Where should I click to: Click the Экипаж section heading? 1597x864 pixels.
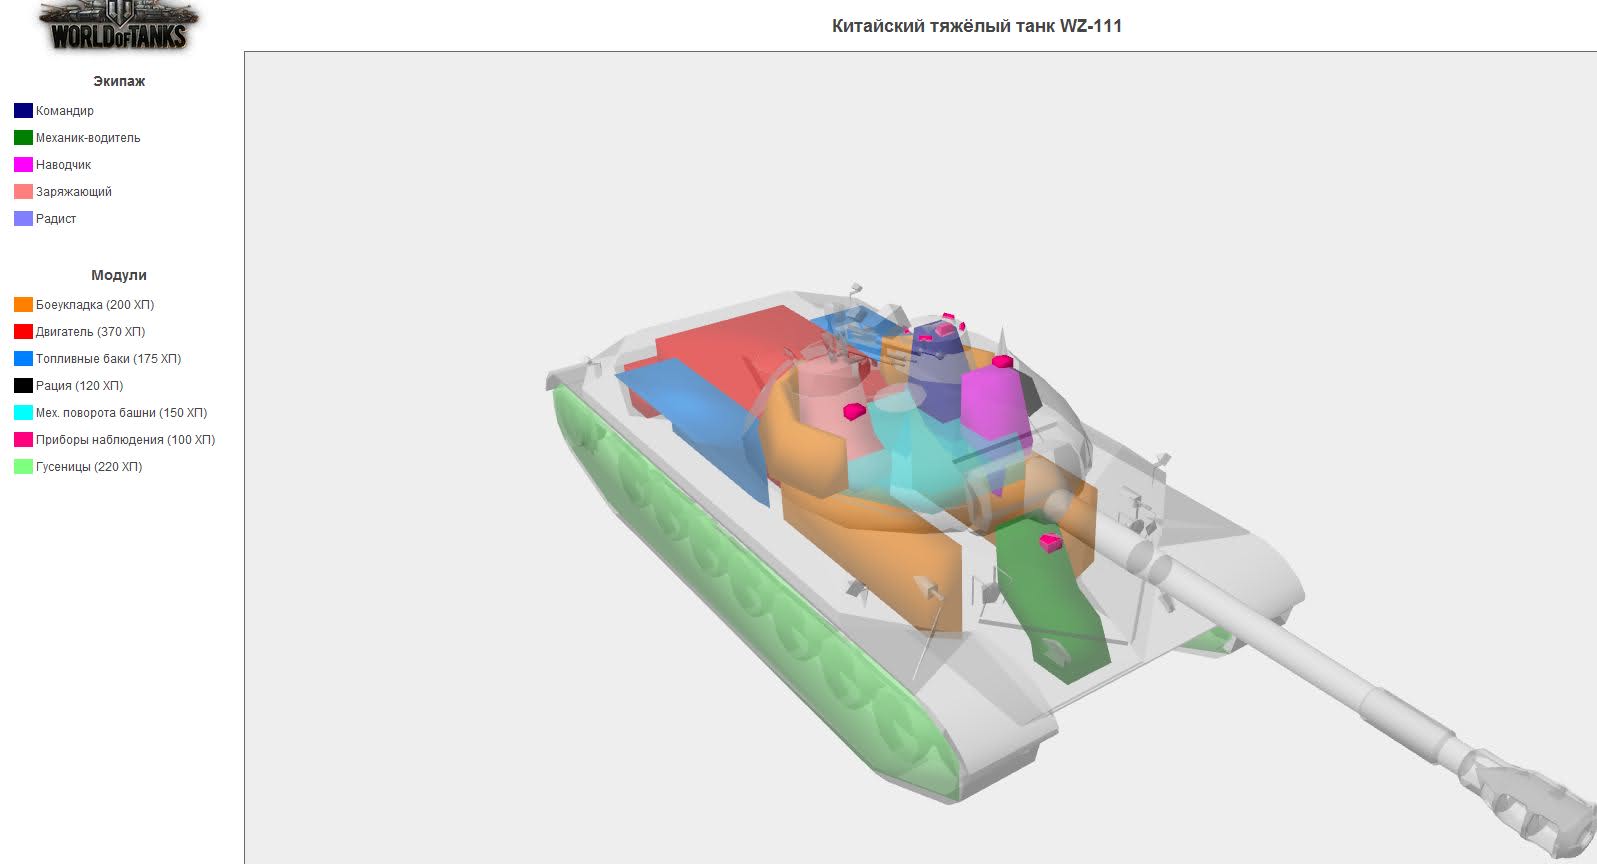[119, 81]
